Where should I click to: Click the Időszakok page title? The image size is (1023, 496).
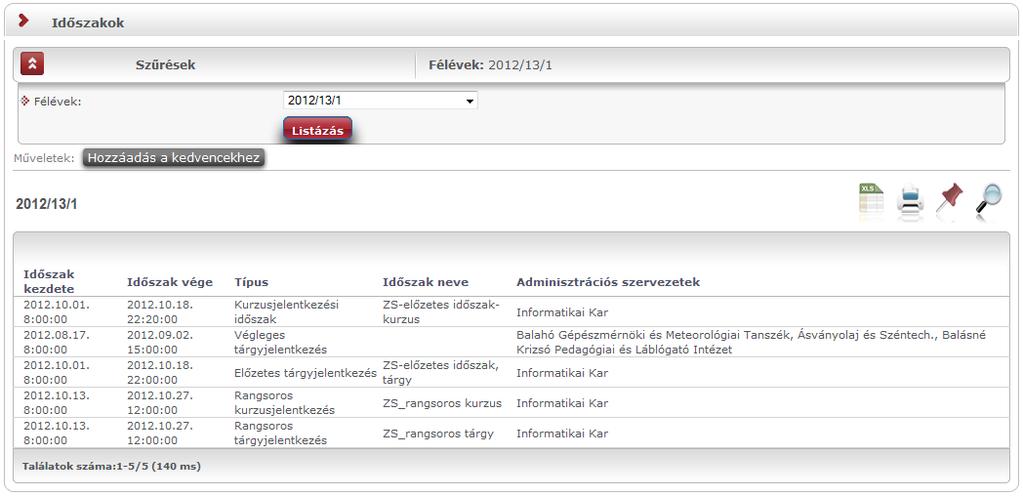pyautogui.click(x=88, y=23)
